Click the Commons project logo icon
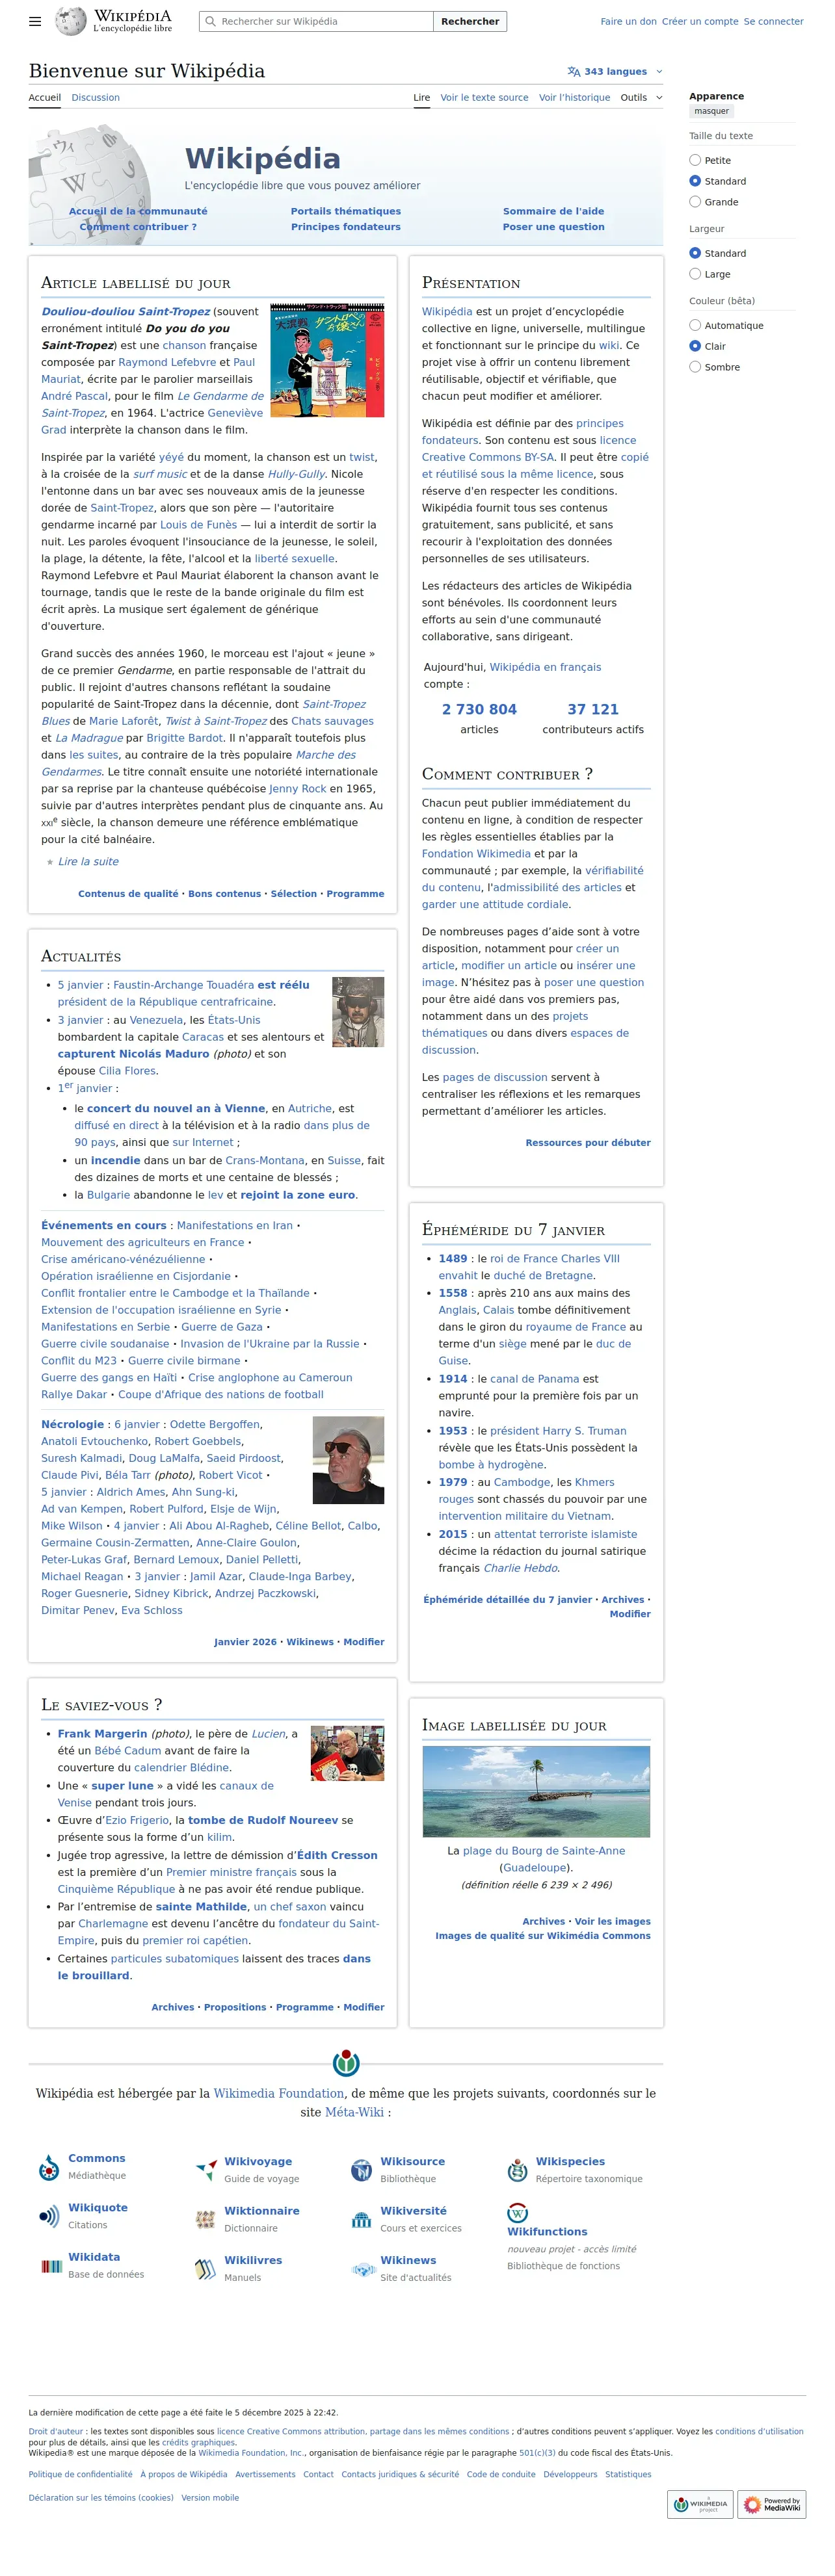Viewport: 835px width, 2576px height. [49, 2167]
